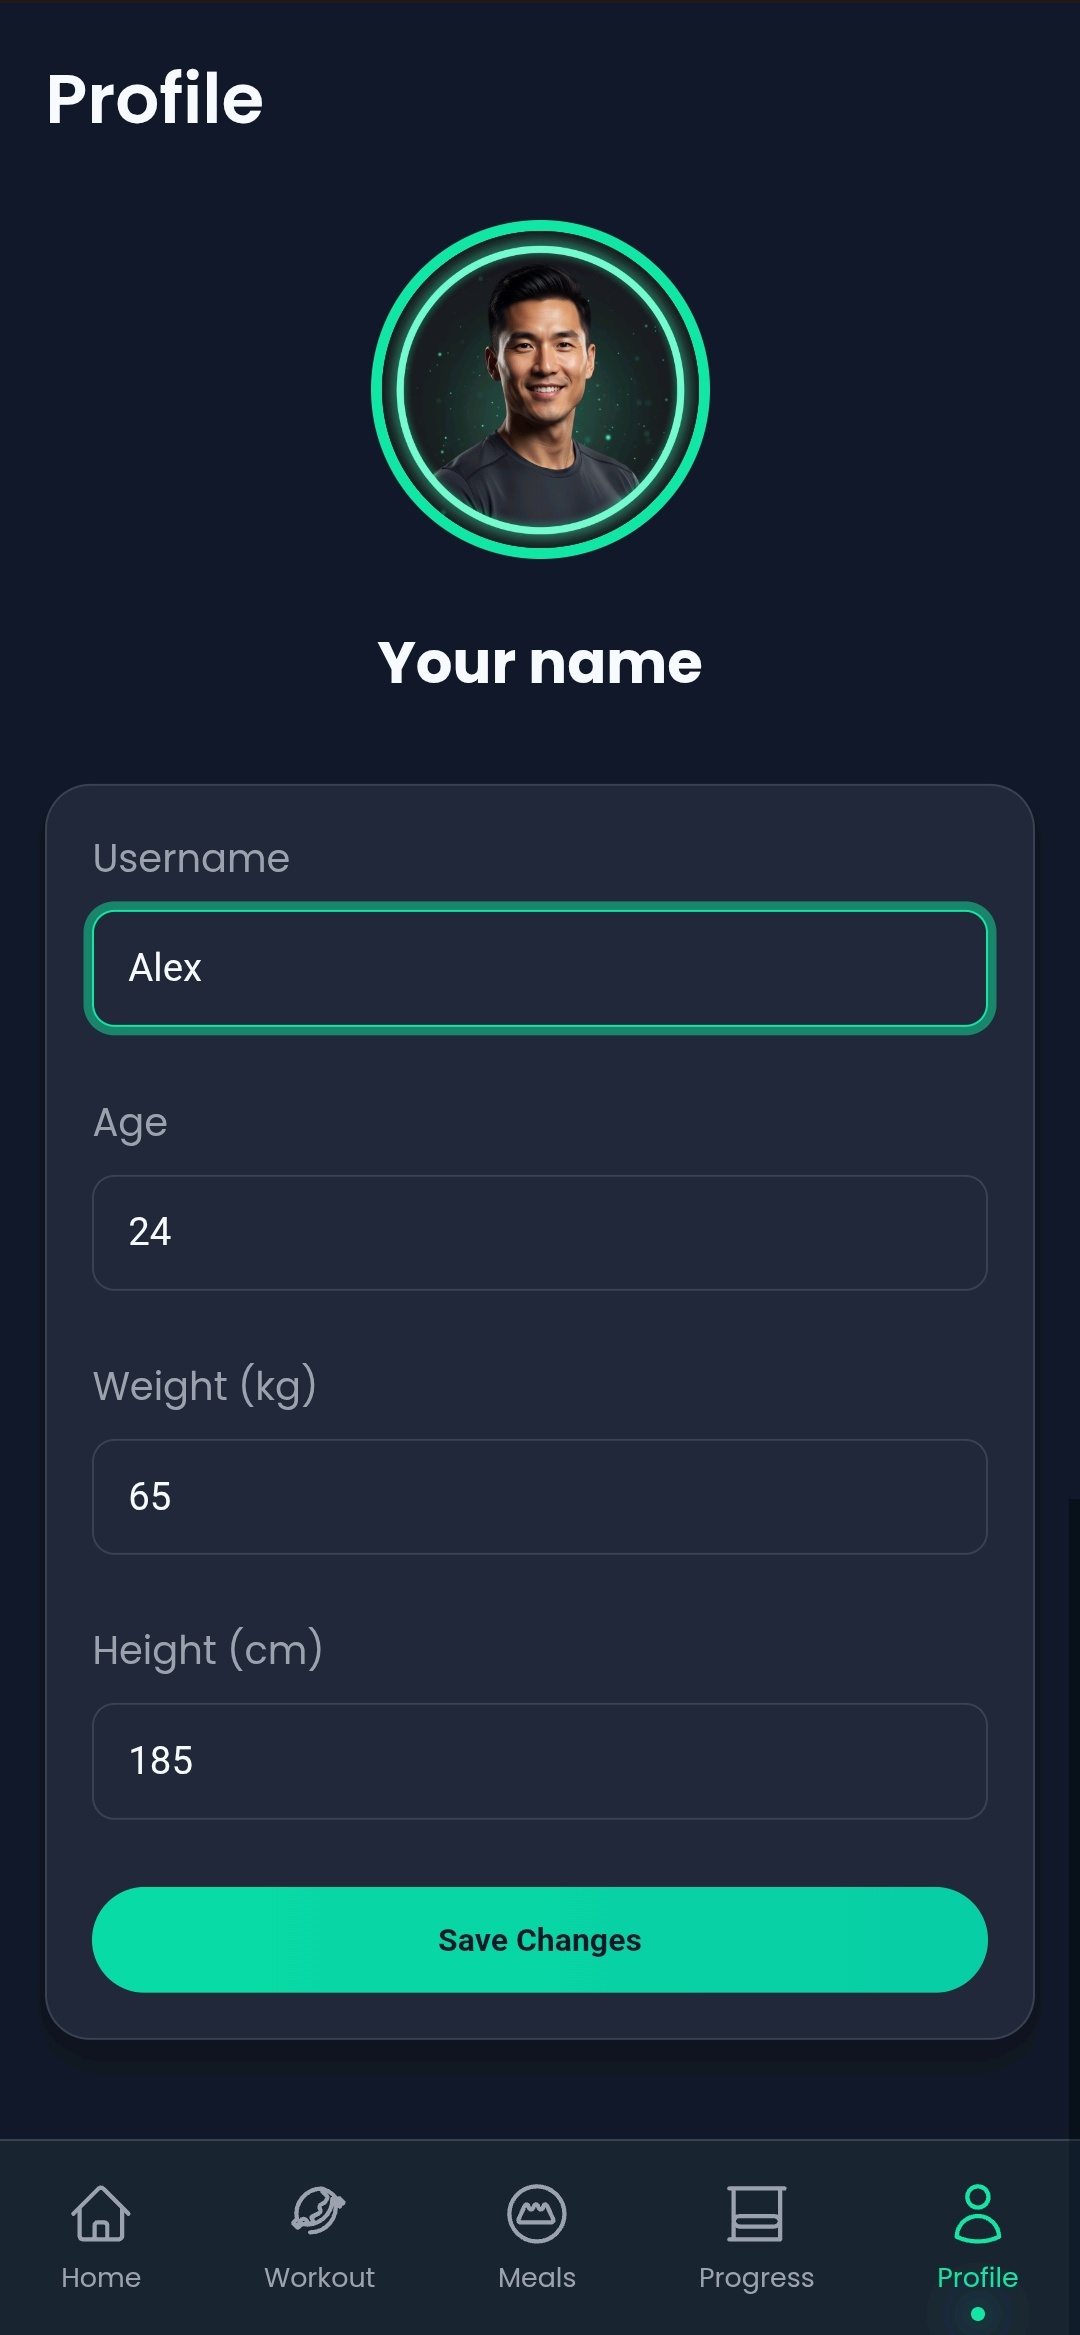Click the dumbbell Workout icon
Image resolution: width=1080 pixels, height=2335 pixels.
(319, 2213)
